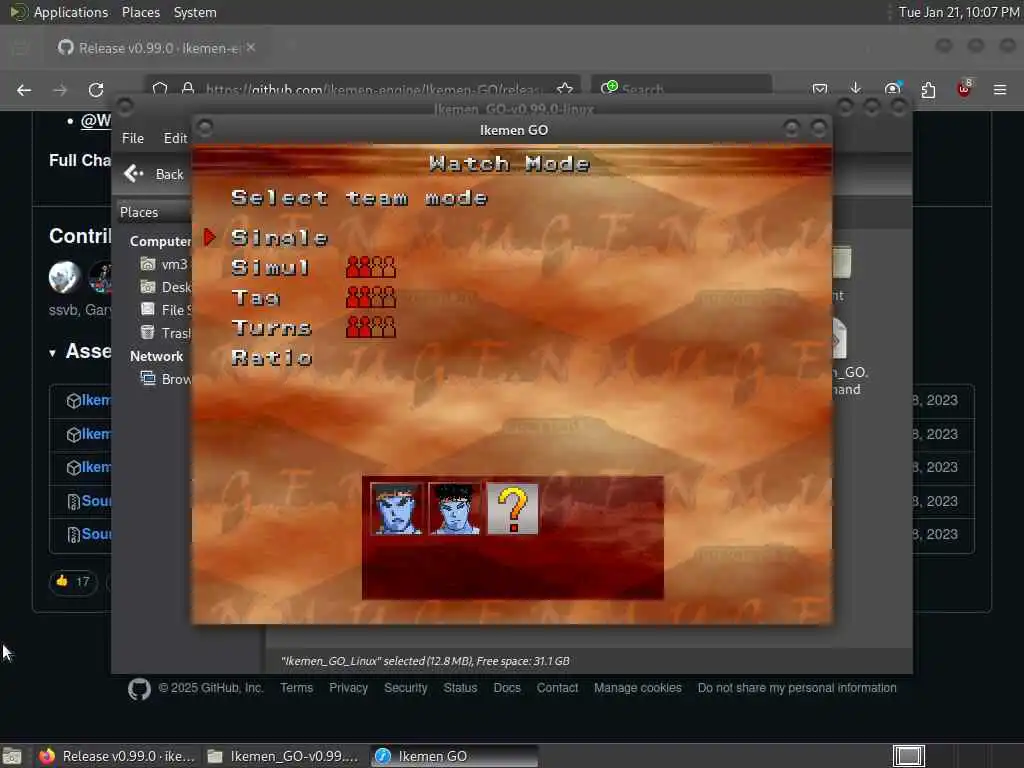Open Firefox hamburger menu

(x=1000, y=89)
